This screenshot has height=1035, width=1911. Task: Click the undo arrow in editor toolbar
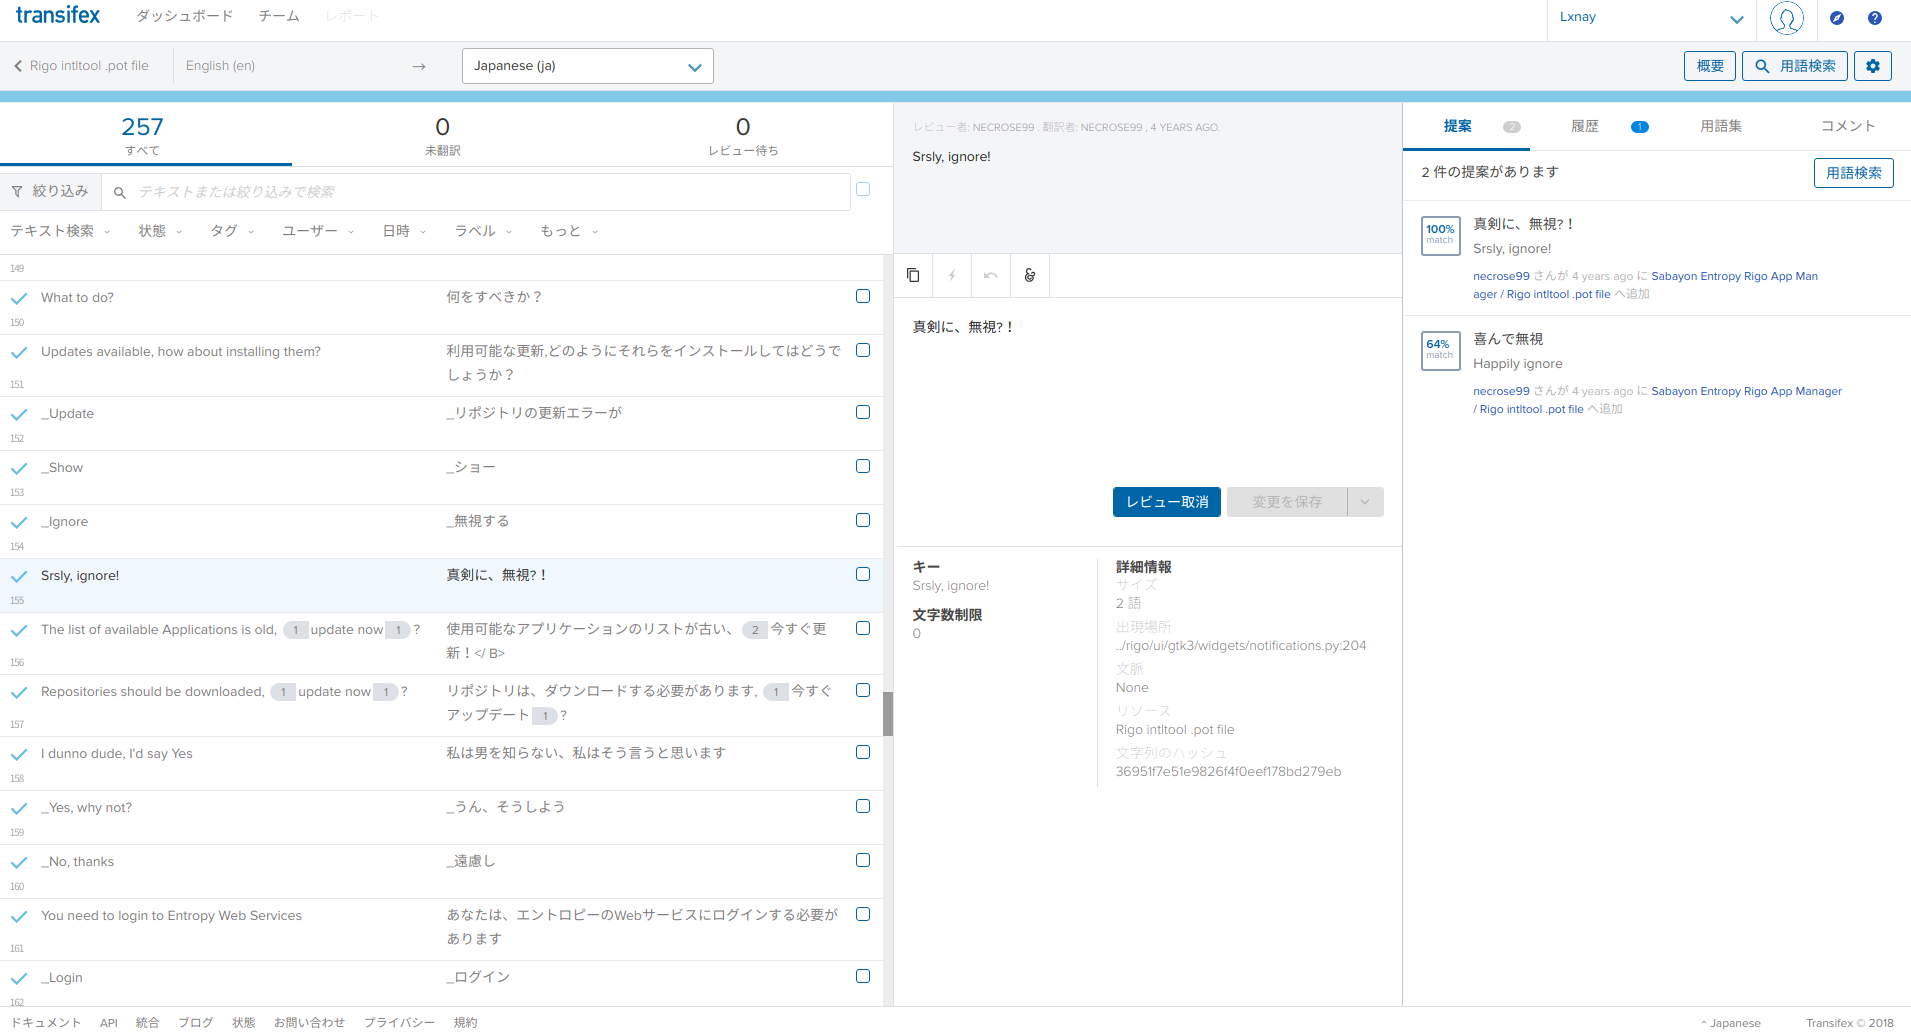point(990,275)
